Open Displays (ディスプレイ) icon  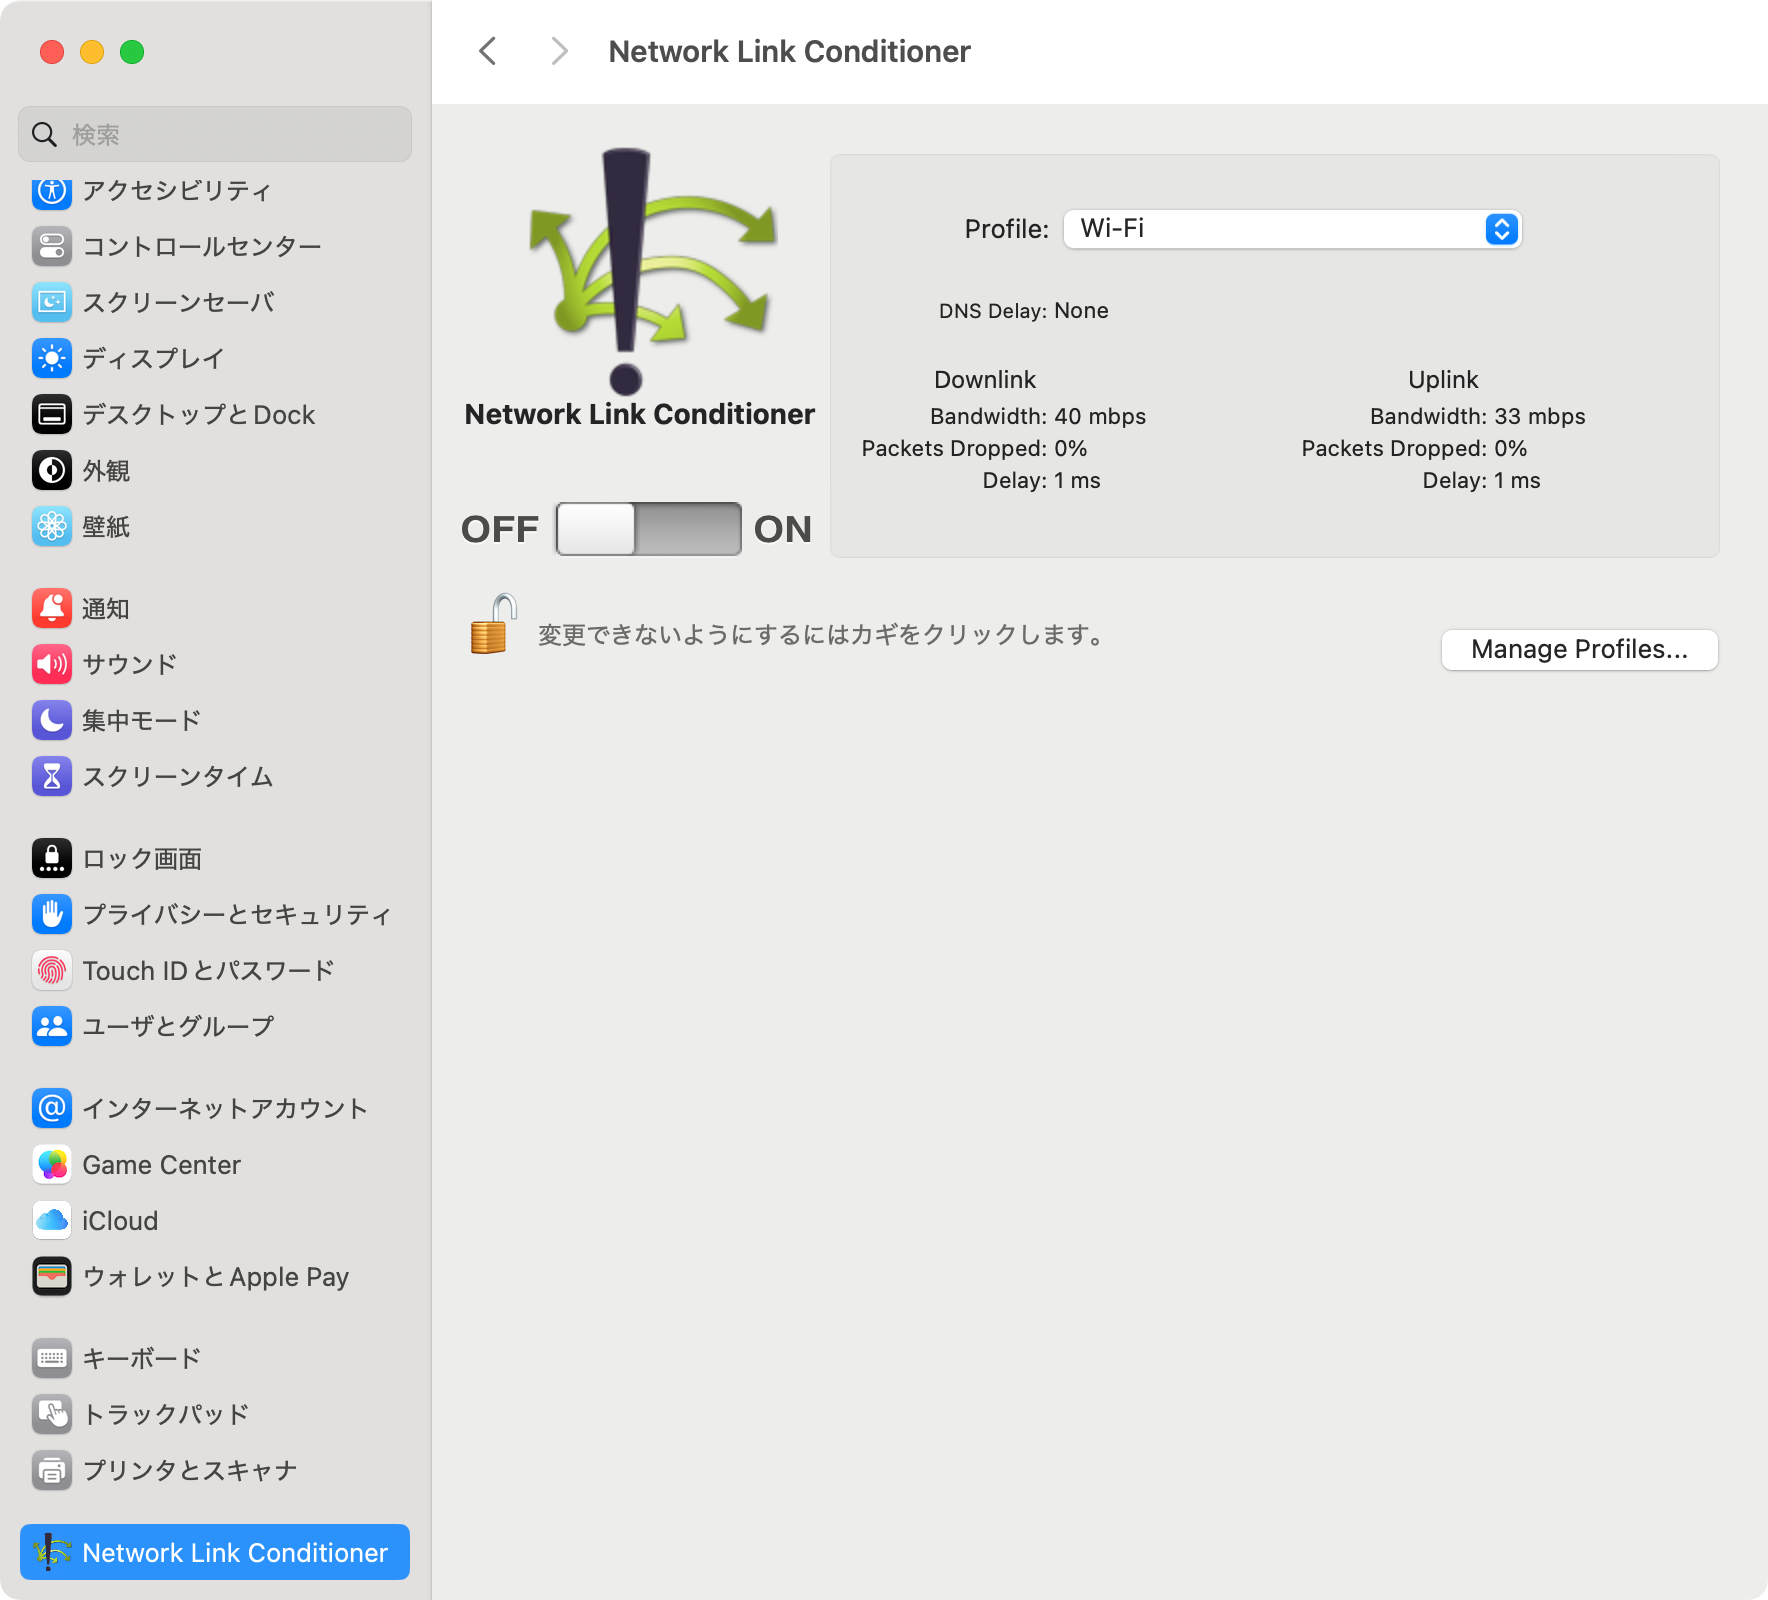tap(52, 358)
